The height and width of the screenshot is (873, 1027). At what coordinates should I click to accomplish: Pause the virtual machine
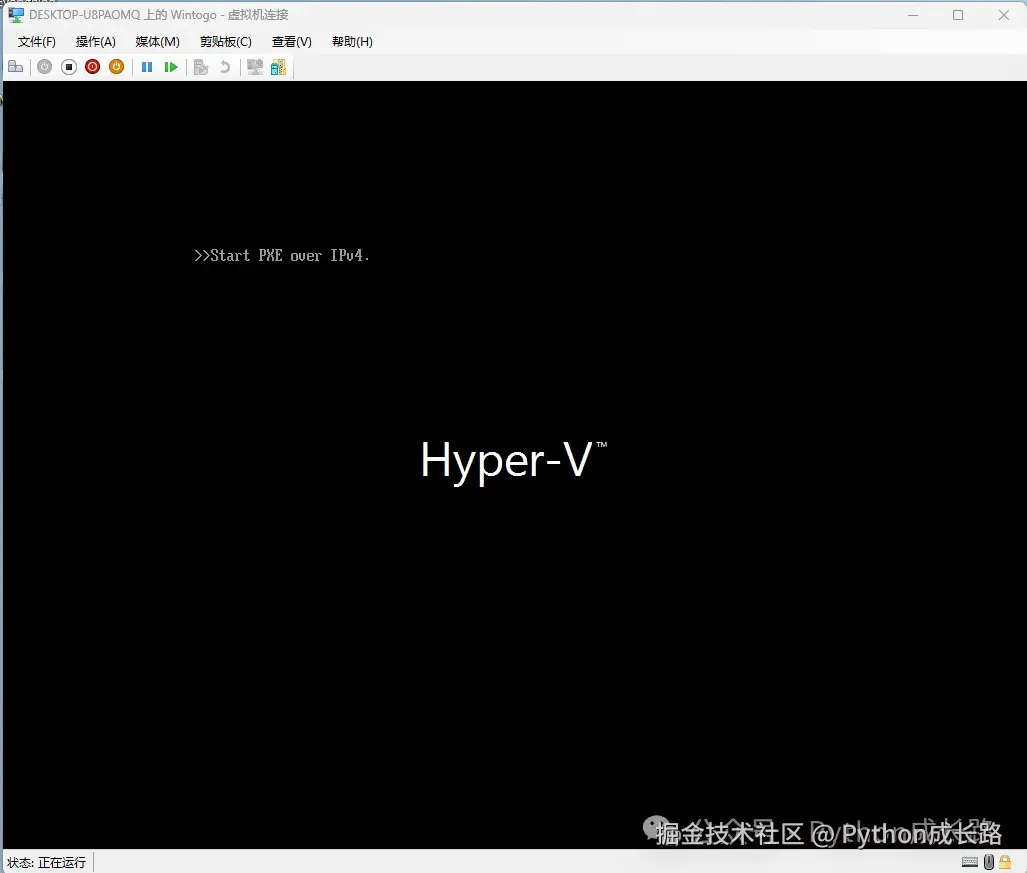pos(147,67)
